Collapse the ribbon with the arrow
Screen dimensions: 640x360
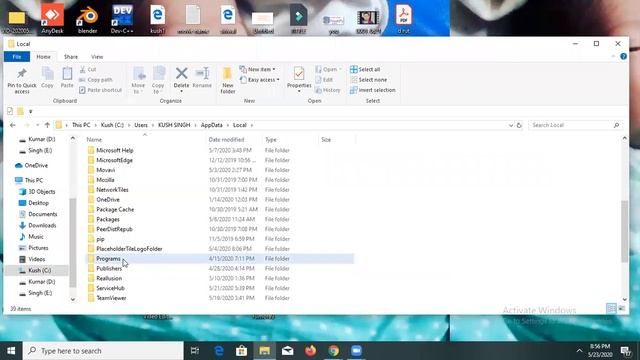(x=613, y=56)
